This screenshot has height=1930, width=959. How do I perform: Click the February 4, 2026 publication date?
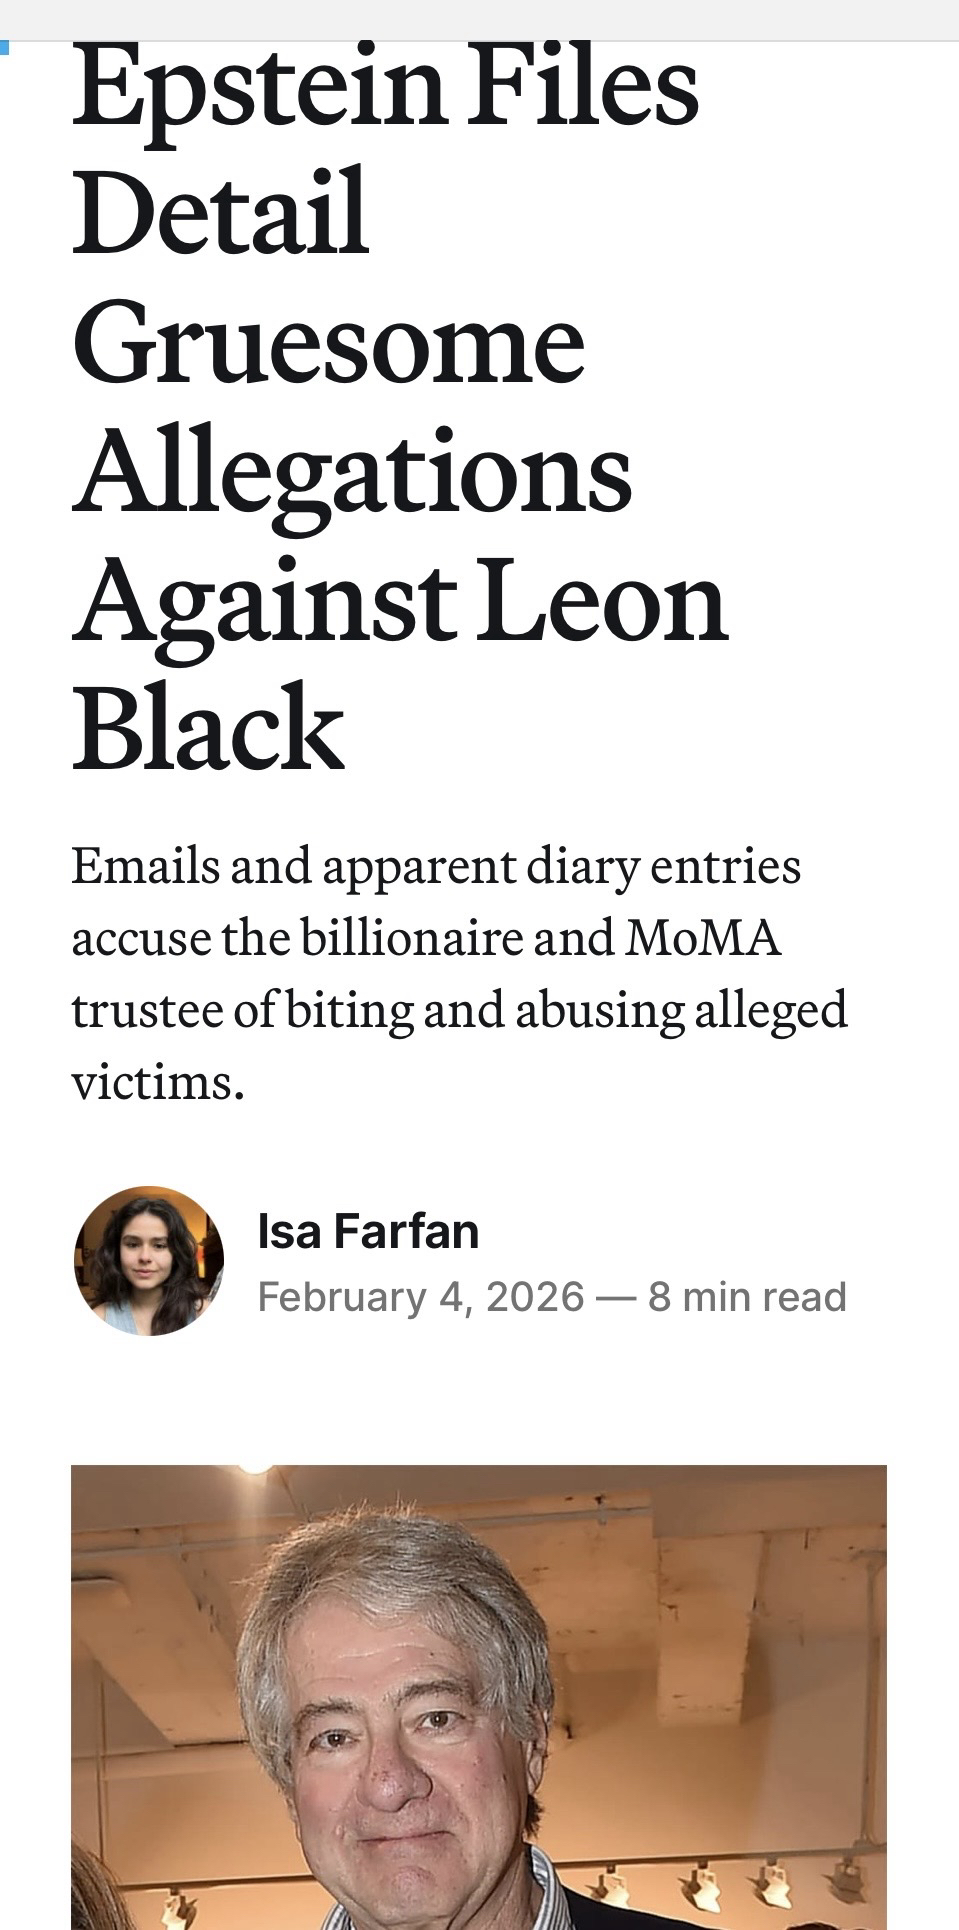pos(420,1297)
